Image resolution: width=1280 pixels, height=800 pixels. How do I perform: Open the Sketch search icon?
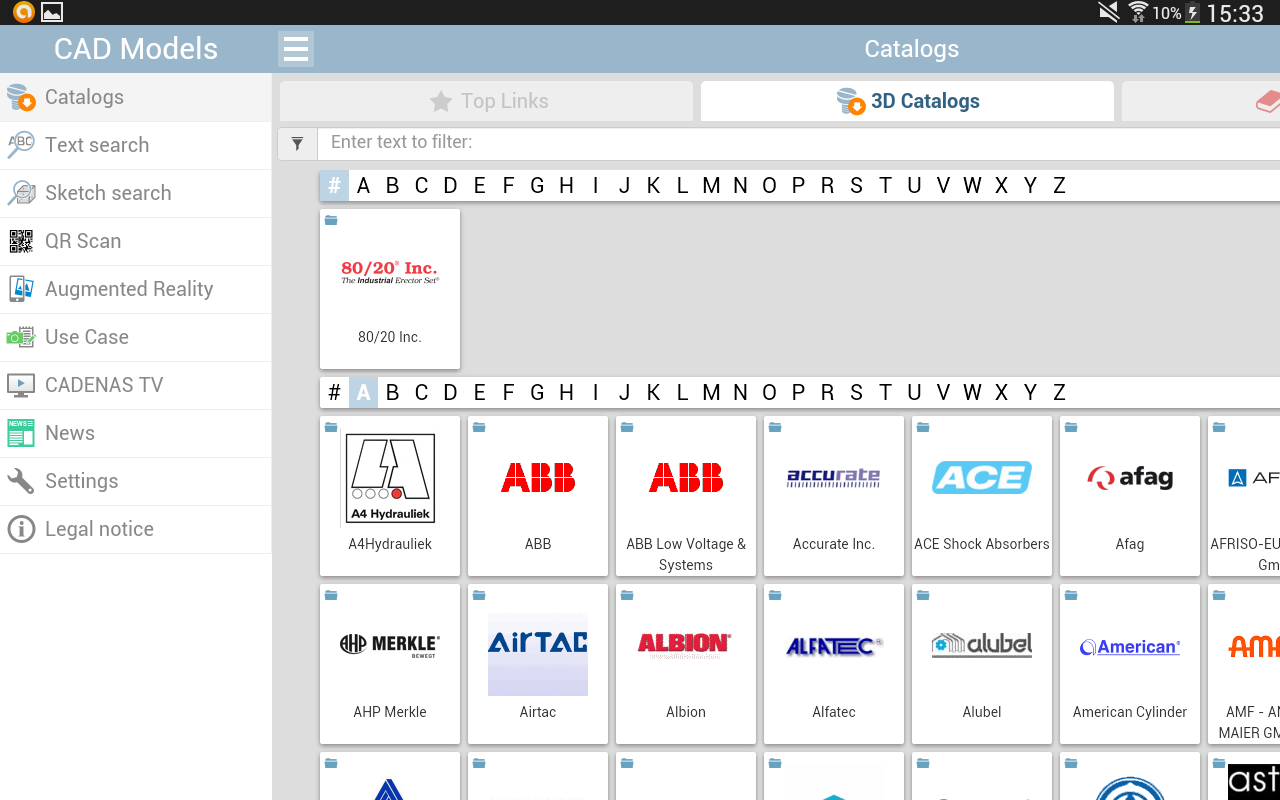click(x=21, y=193)
